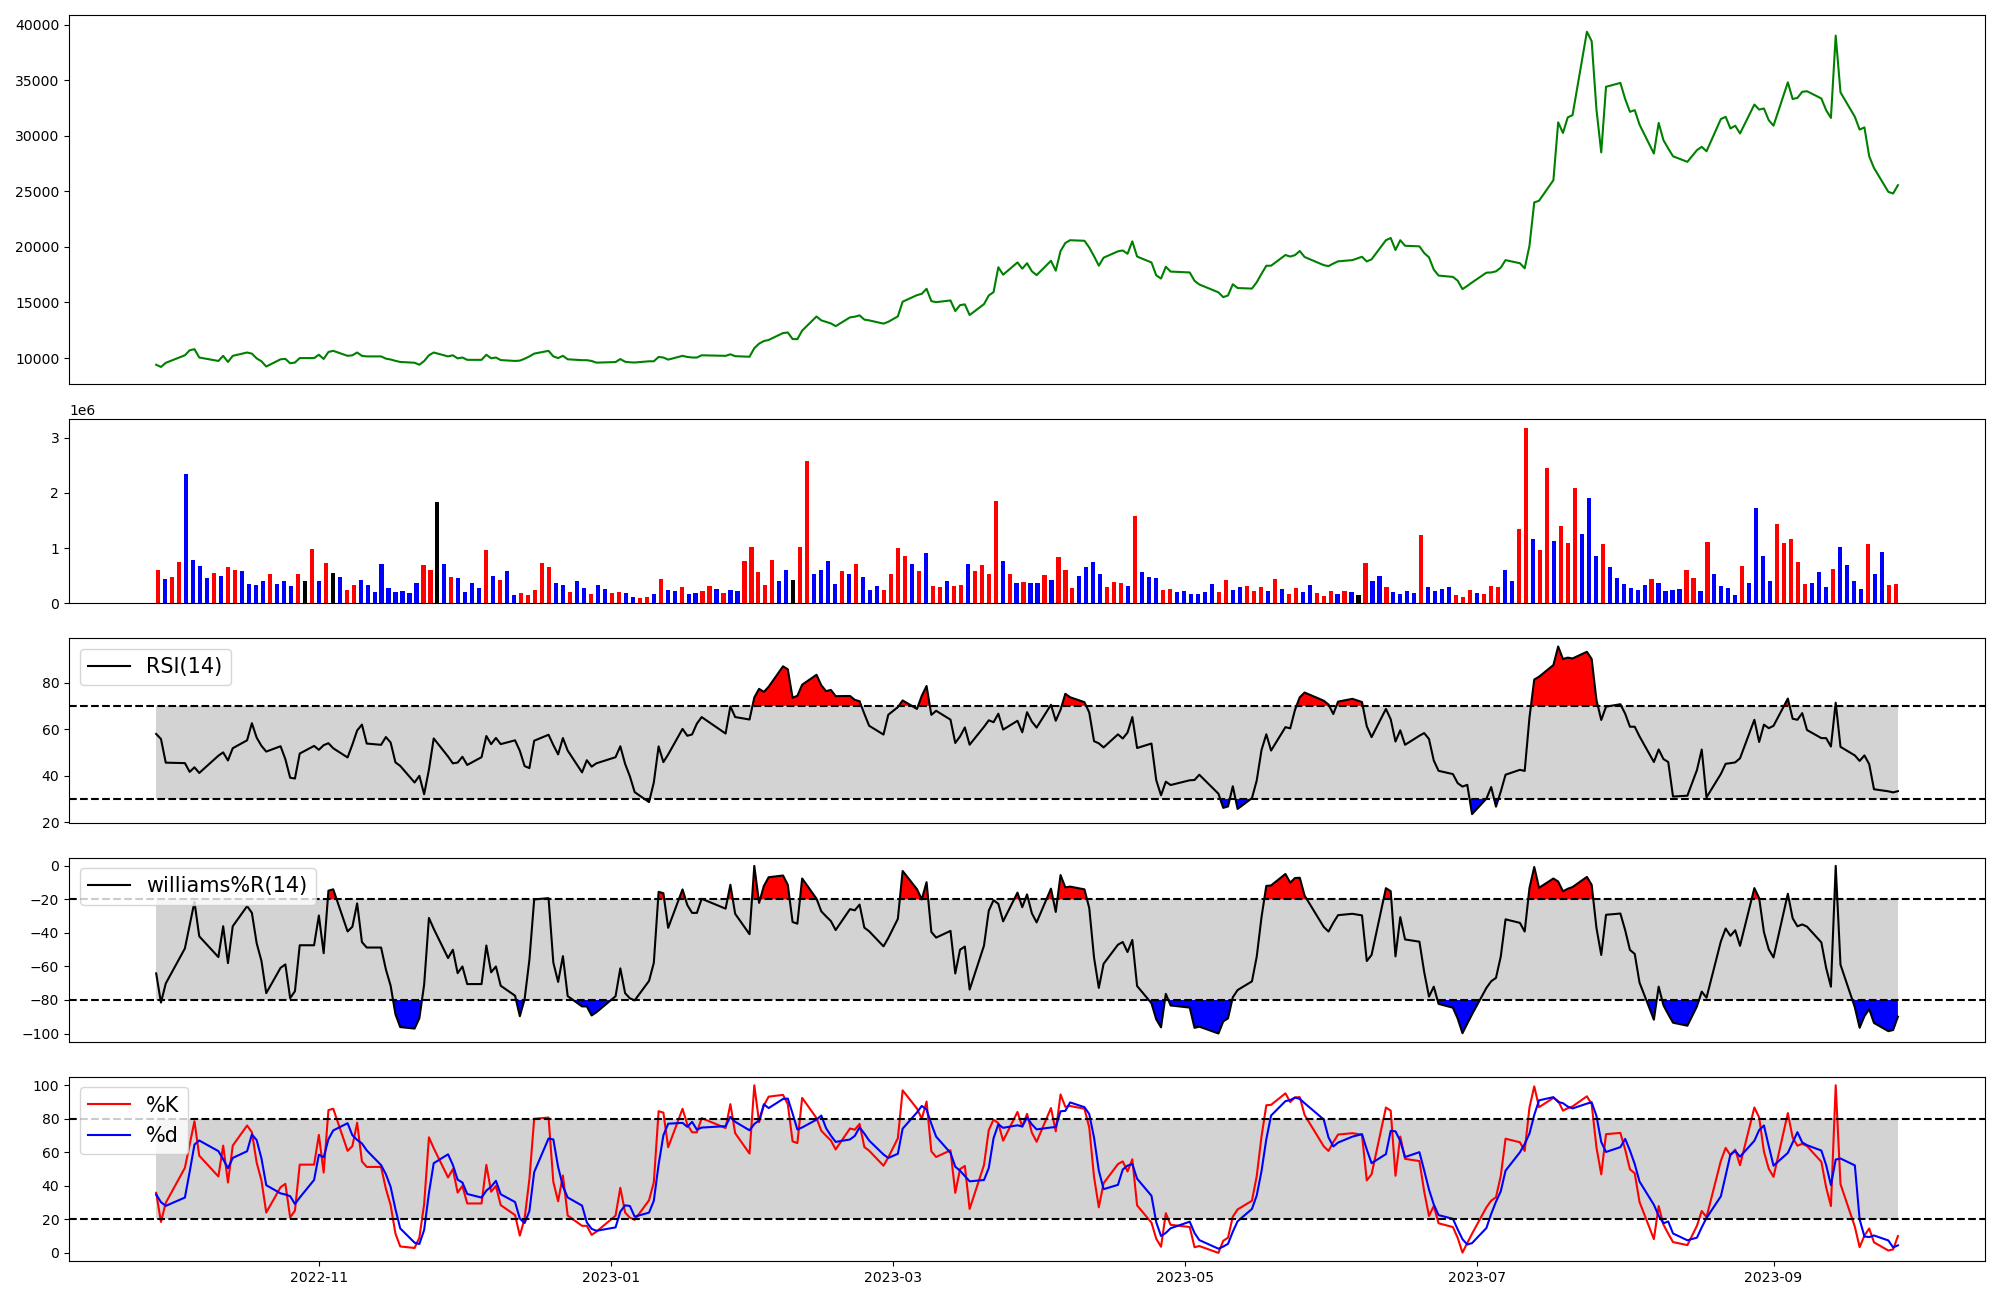This screenshot has height=1300, width=2000.
Task: Click the red %K legend line sample
Action: tap(109, 1105)
